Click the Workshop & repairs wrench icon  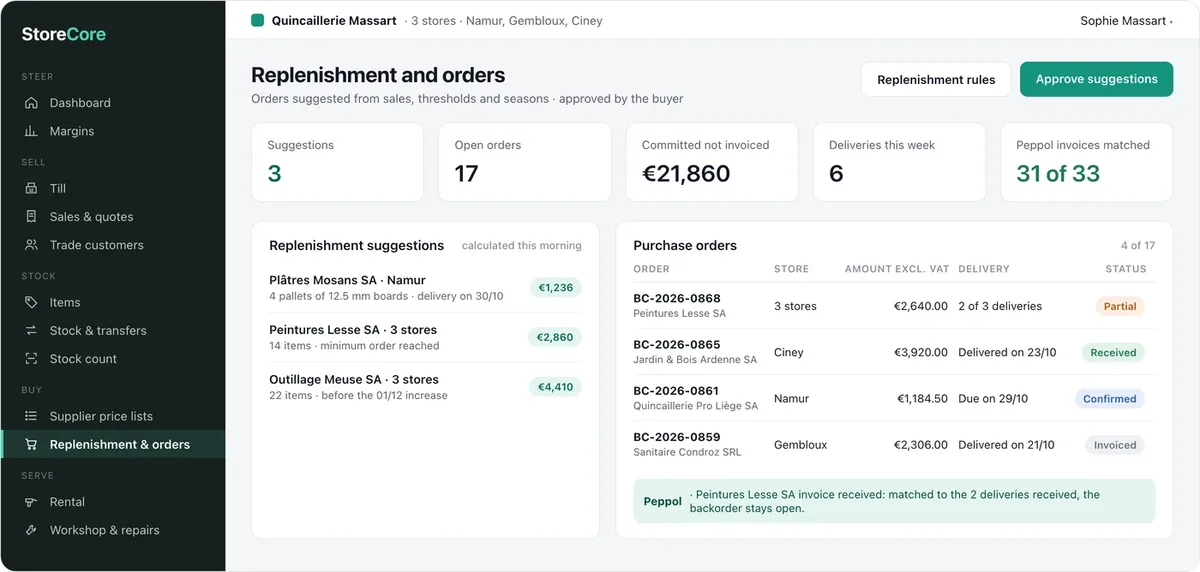[31, 530]
